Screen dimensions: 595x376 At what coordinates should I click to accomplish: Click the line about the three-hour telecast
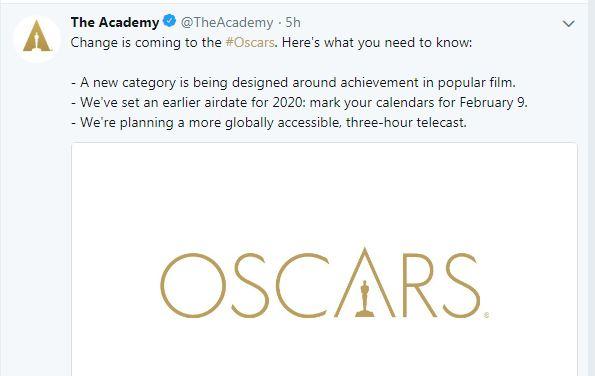pyautogui.click(x=269, y=123)
